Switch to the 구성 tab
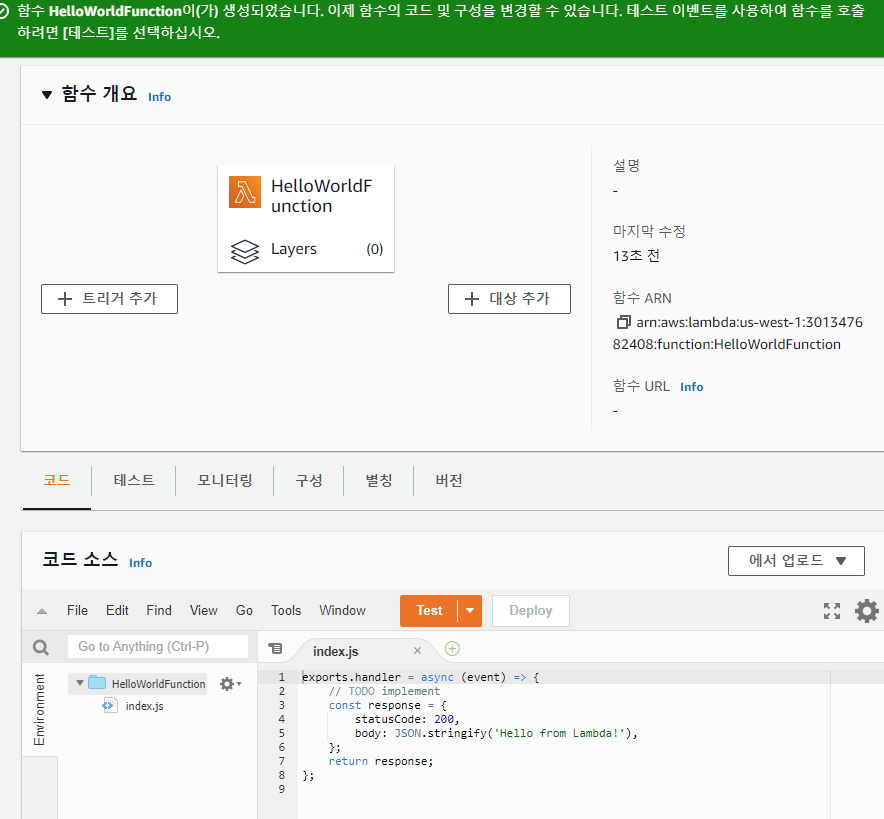This screenshot has height=819, width=884. coord(308,480)
